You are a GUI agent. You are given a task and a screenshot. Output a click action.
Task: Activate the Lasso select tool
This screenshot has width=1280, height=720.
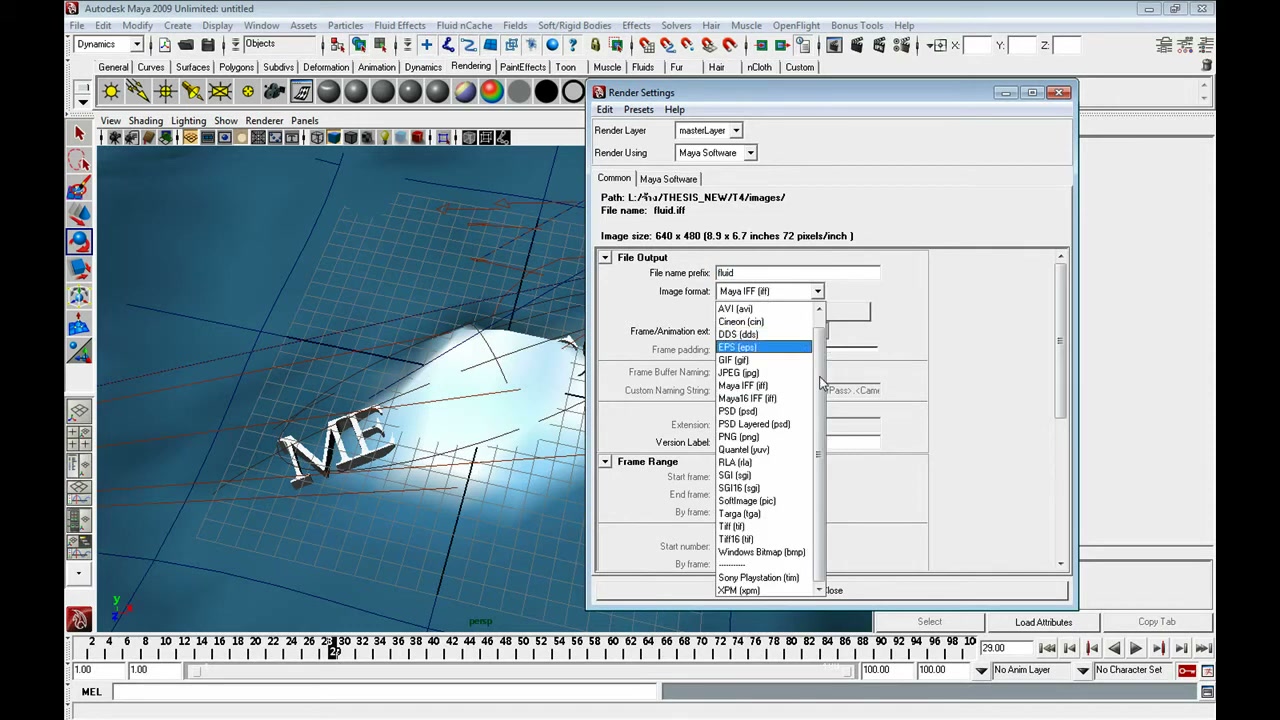(x=80, y=160)
